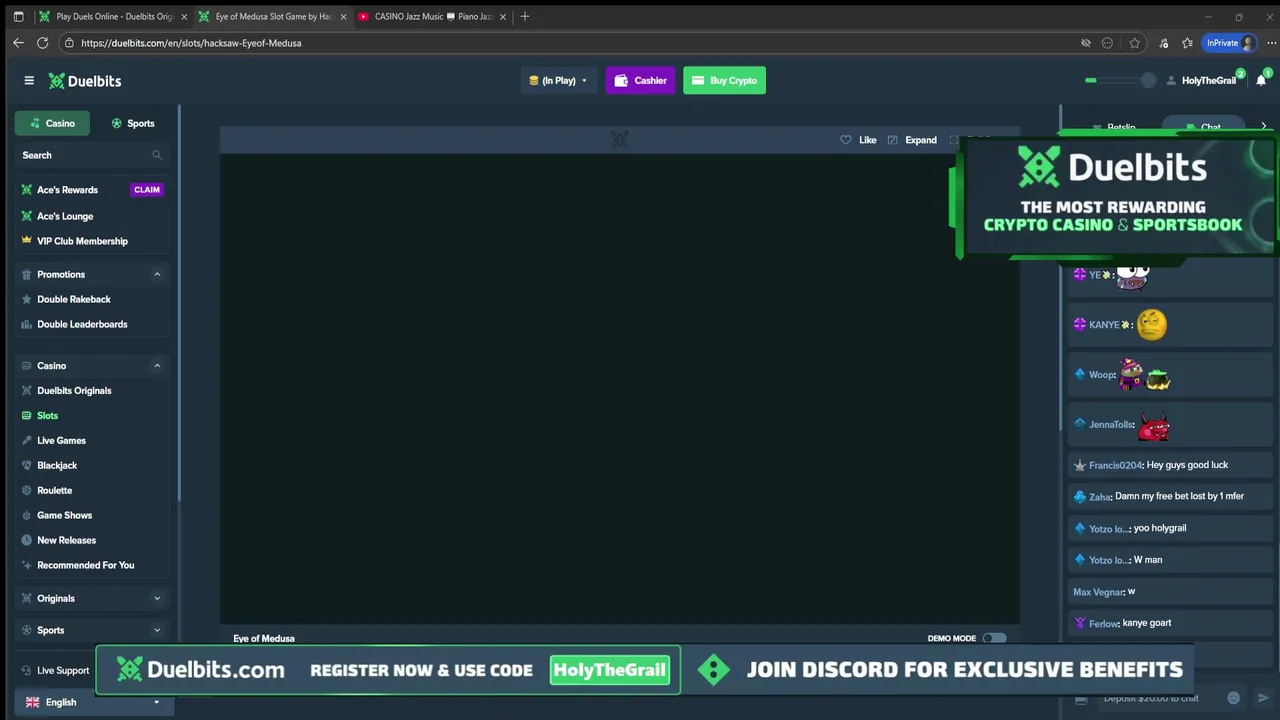Switch to the Chat tab
Image resolution: width=1280 pixels, height=720 pixels.
point(1203,127)
